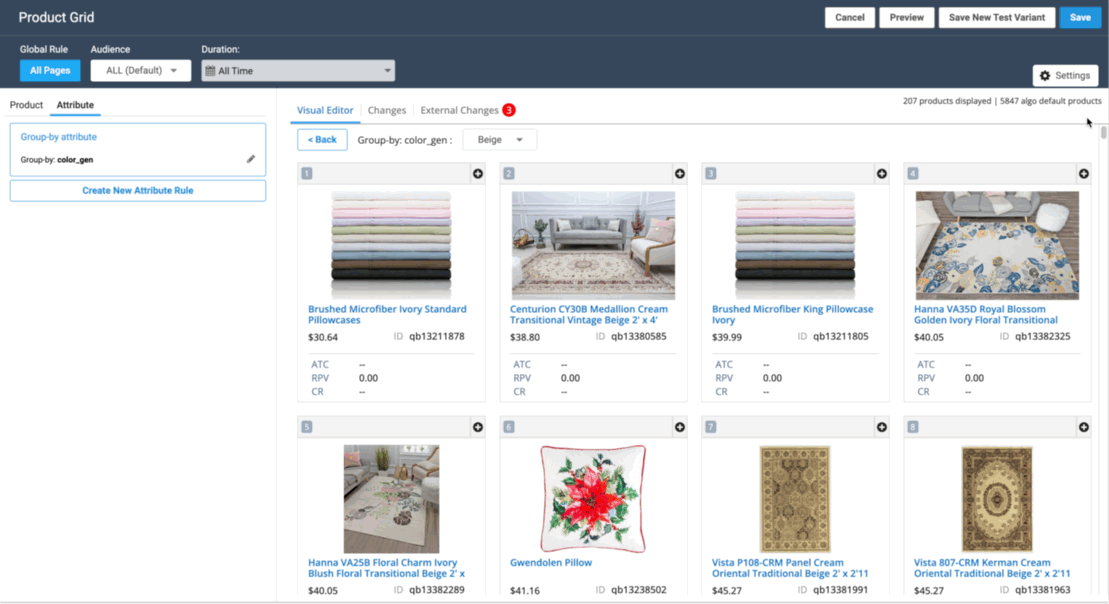Click the 207 products displayed count text
The height and width of the screenshot is (604, 1109).
point(946,101)
